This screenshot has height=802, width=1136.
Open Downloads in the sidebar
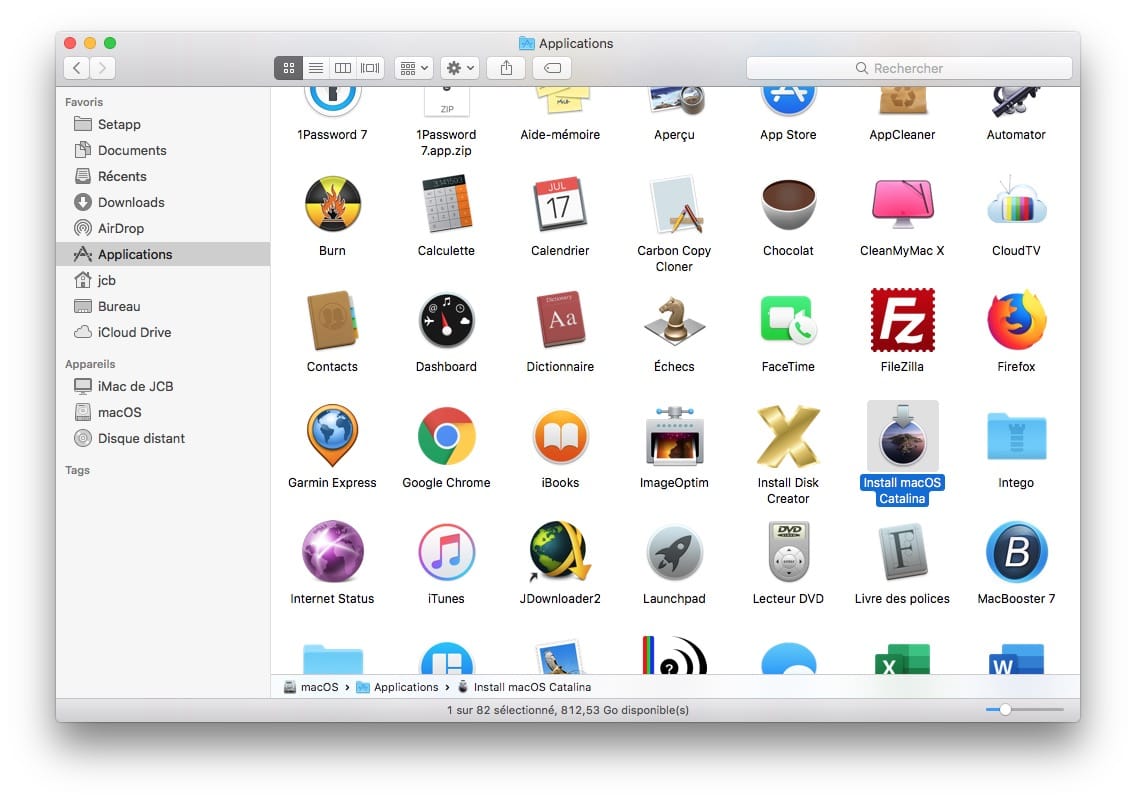pyautogui.click(x=130, y=202)
